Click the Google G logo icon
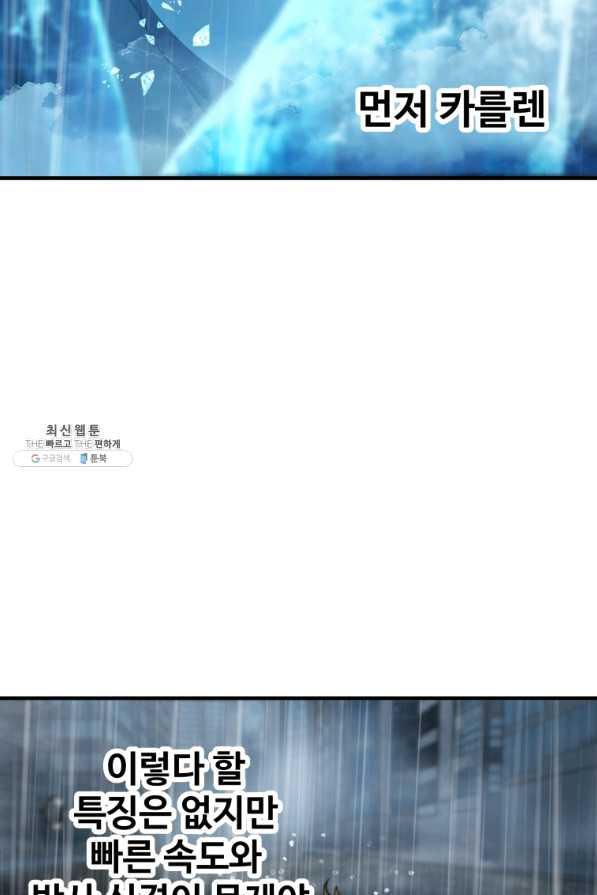Image resolution: width=597 pixels, height=895 pixels. click(x=35, y=458)
